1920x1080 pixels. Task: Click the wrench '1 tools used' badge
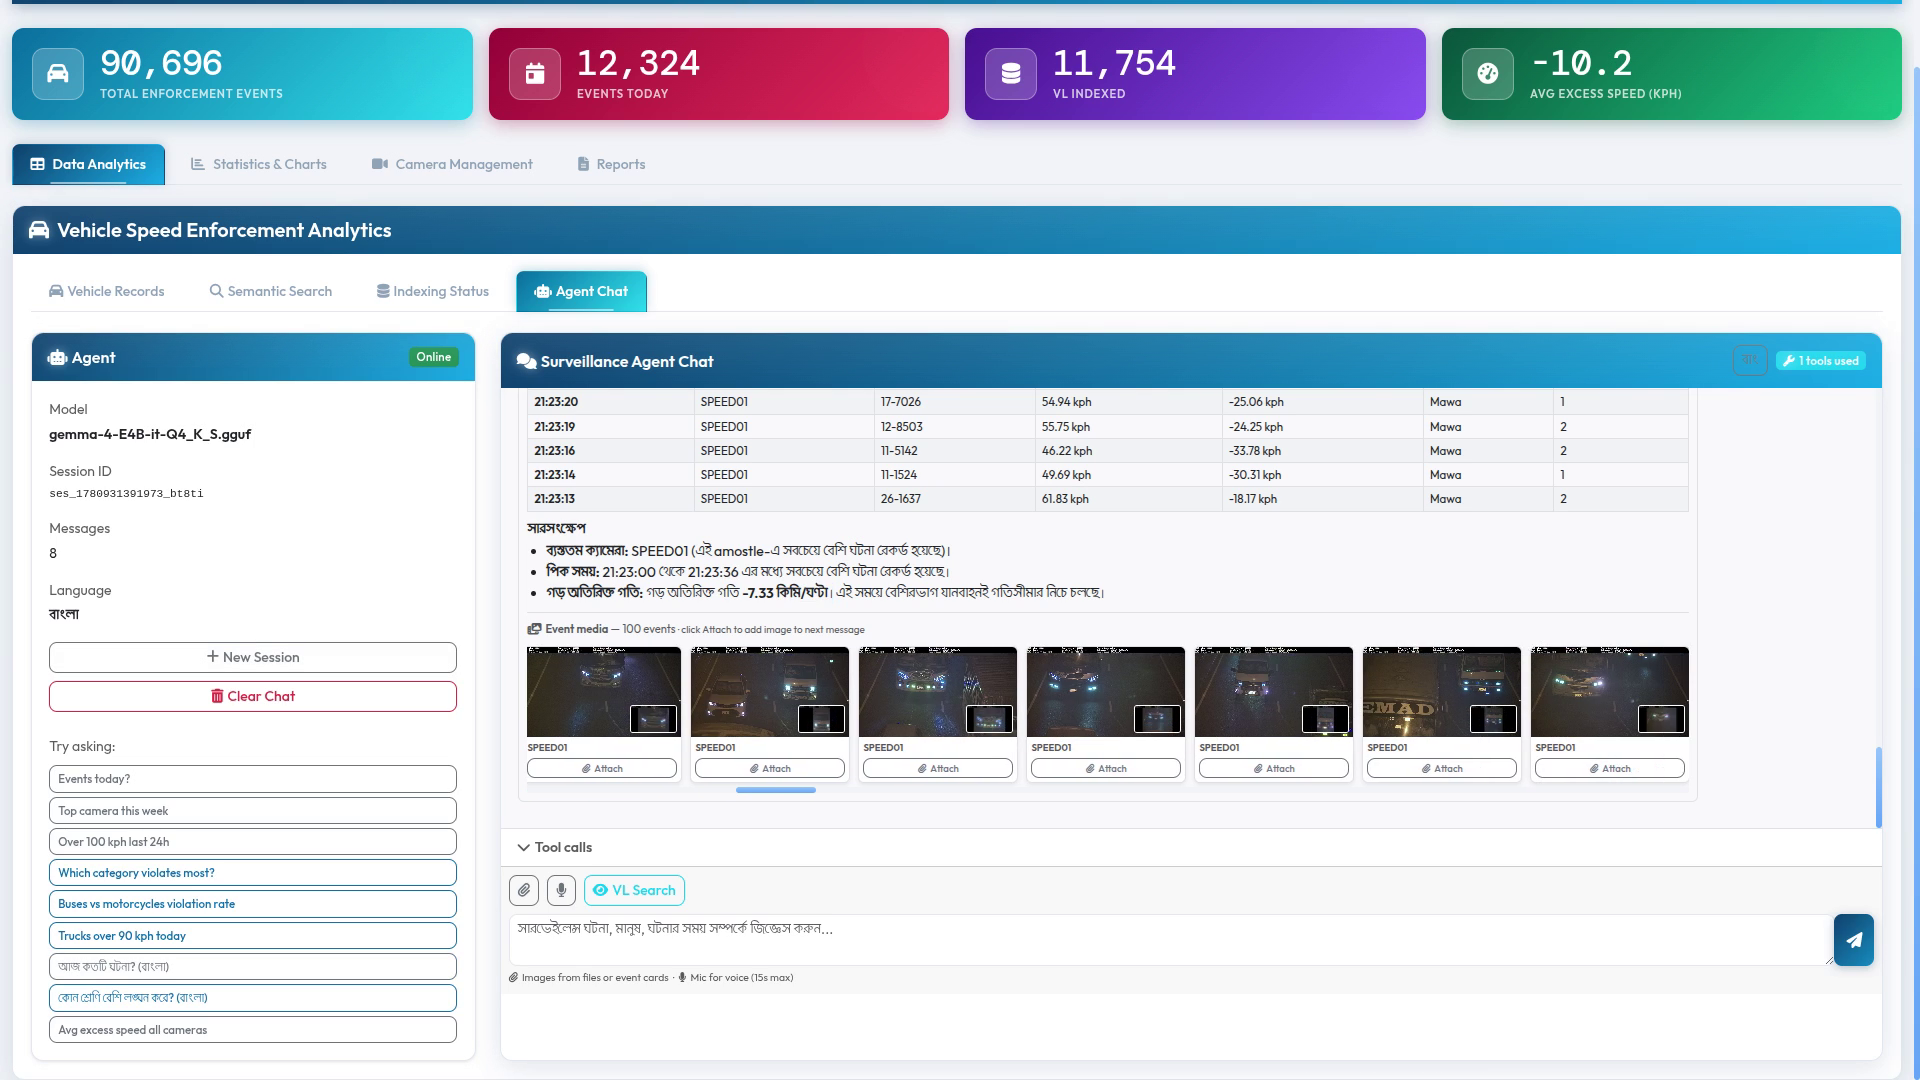1820,361
